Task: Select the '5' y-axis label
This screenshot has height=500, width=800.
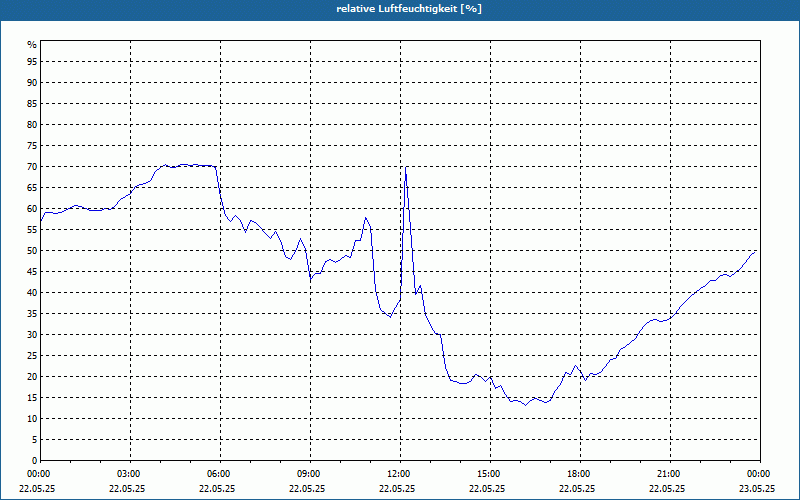Action: 35,440
